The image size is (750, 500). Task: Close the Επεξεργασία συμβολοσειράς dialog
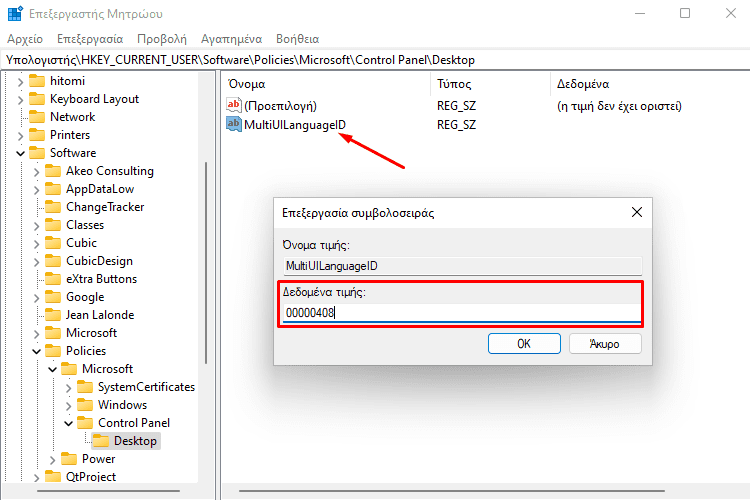coord(637,212)
